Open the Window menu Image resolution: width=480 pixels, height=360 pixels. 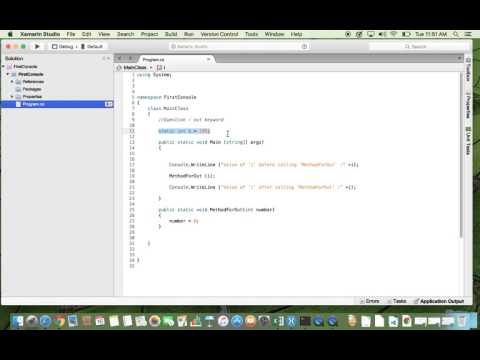pos(274,34)
